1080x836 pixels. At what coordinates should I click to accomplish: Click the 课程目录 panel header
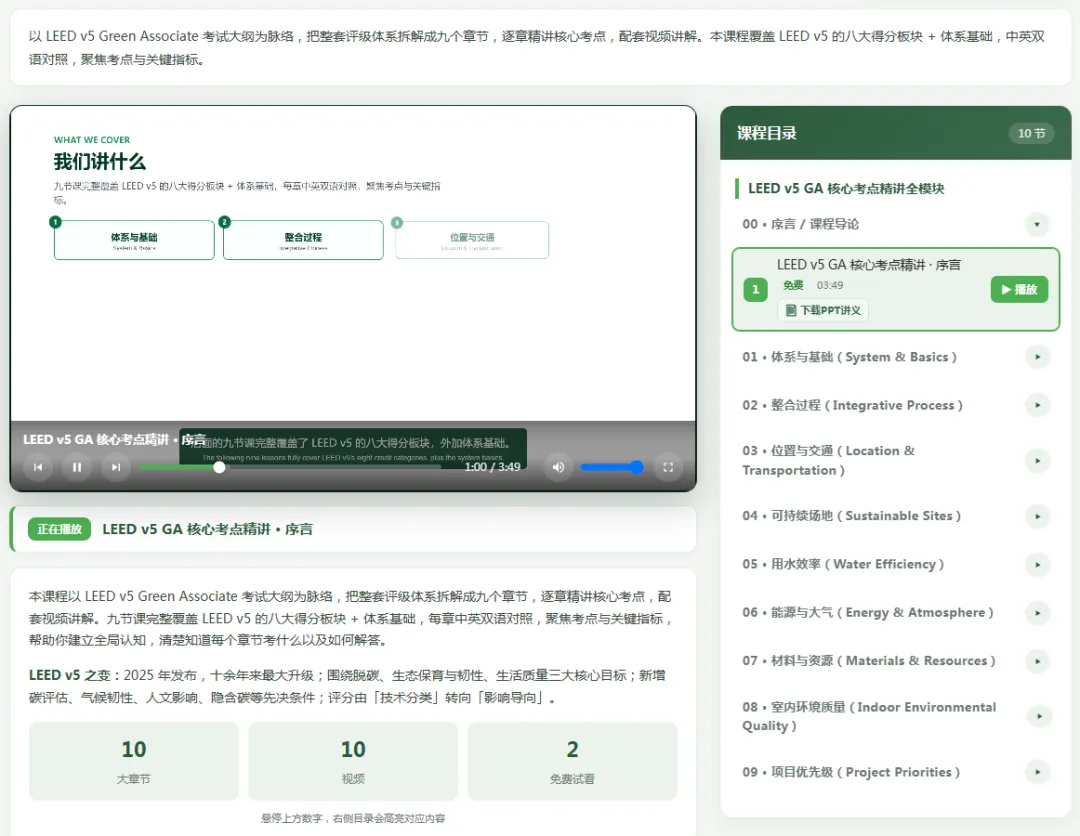tap(895, 133)
